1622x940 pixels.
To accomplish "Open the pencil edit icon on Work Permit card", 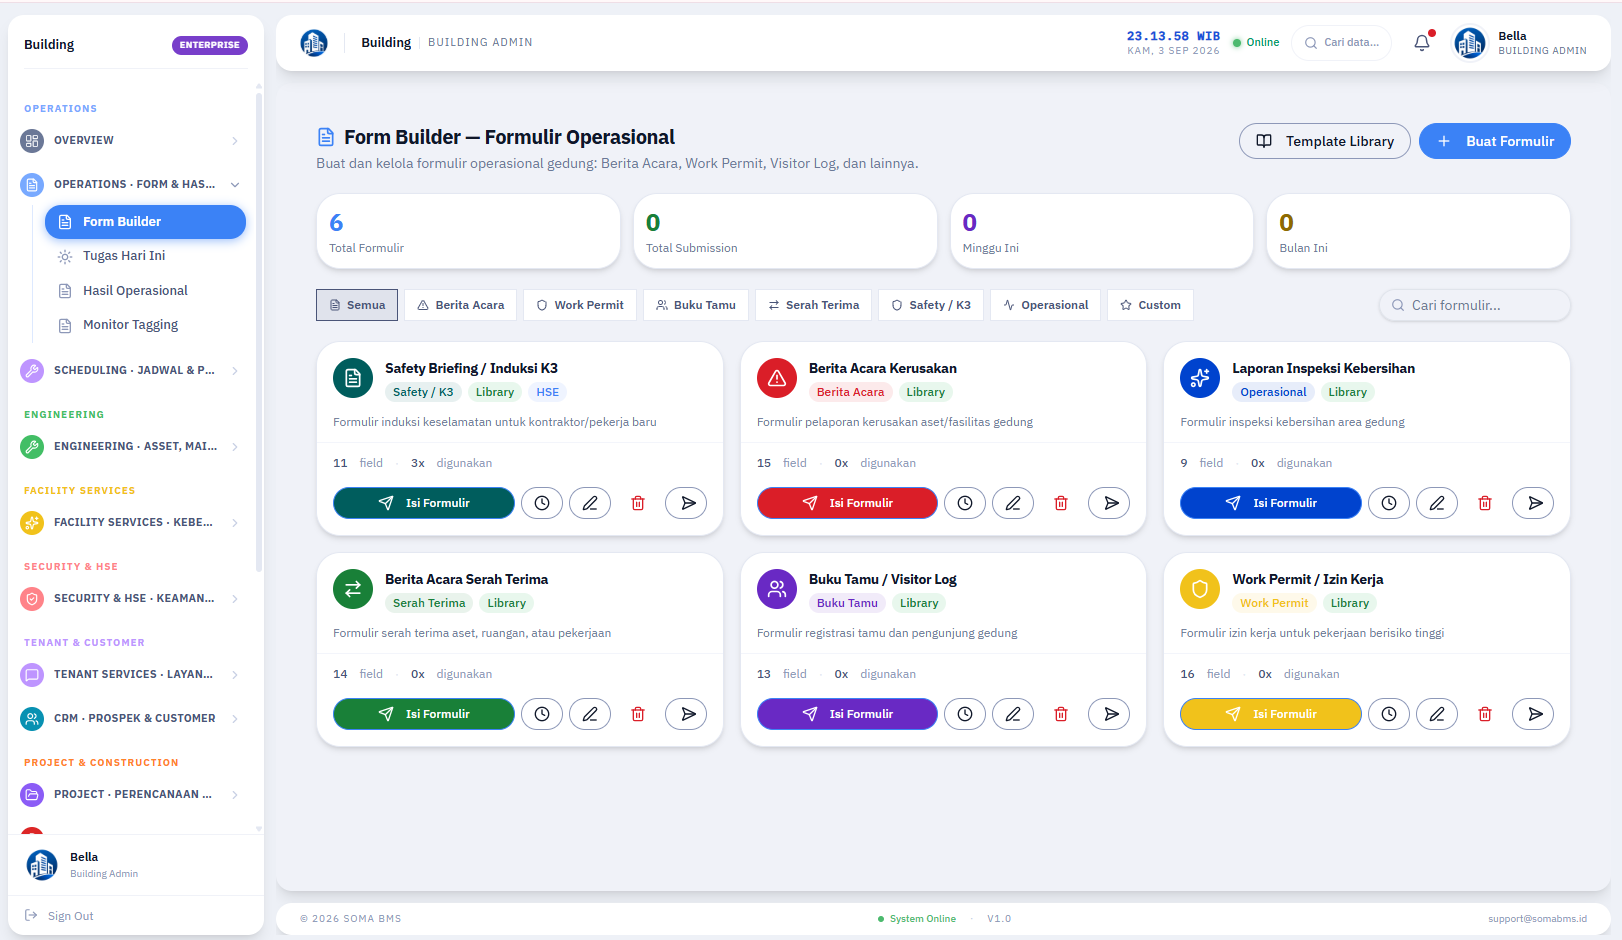I will [1437, 714].
